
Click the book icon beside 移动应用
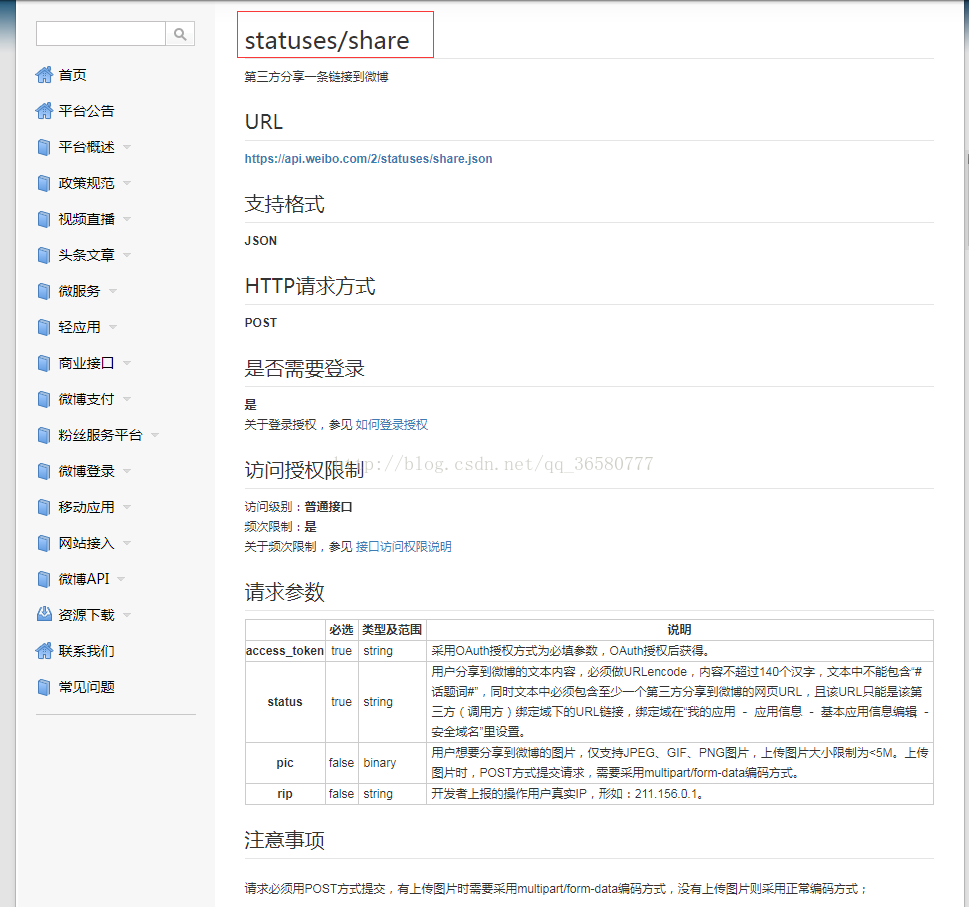pos(44,507)
